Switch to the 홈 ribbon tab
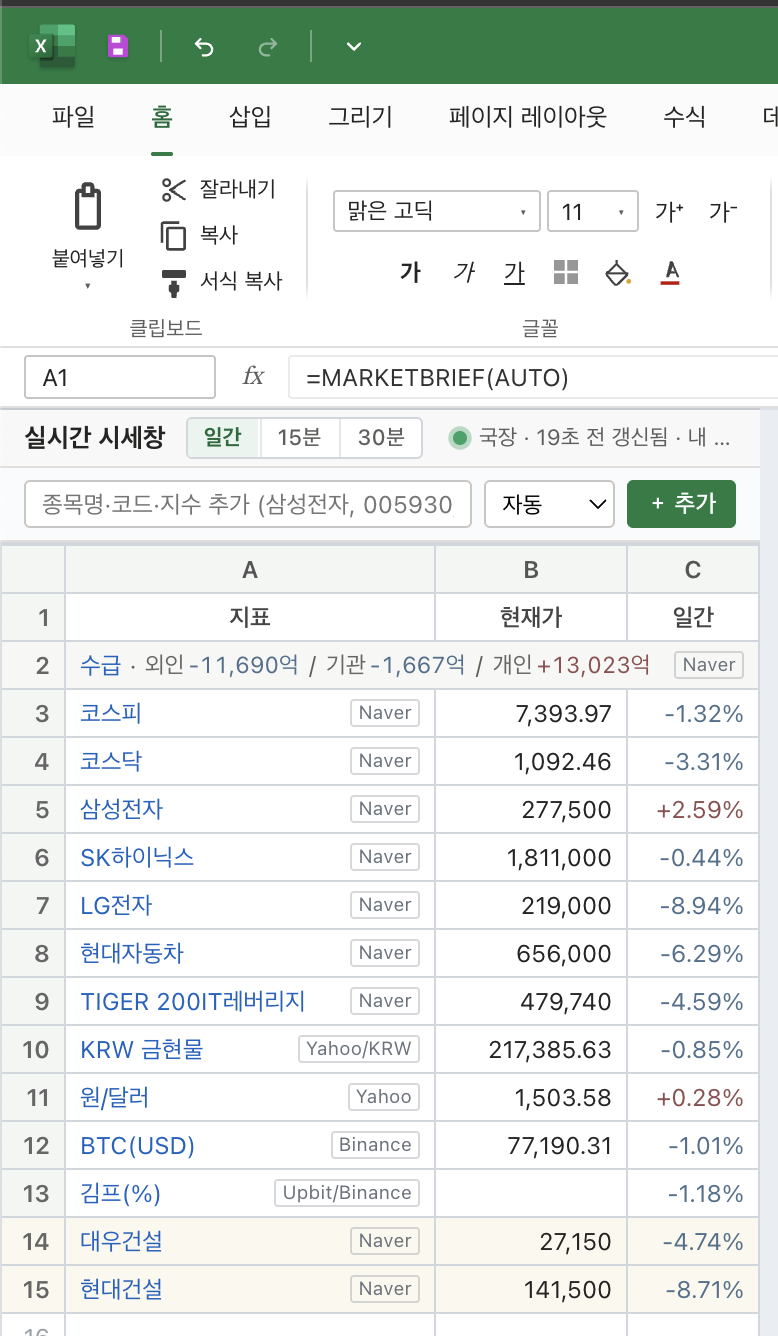778x1336 pixels. 162,117
